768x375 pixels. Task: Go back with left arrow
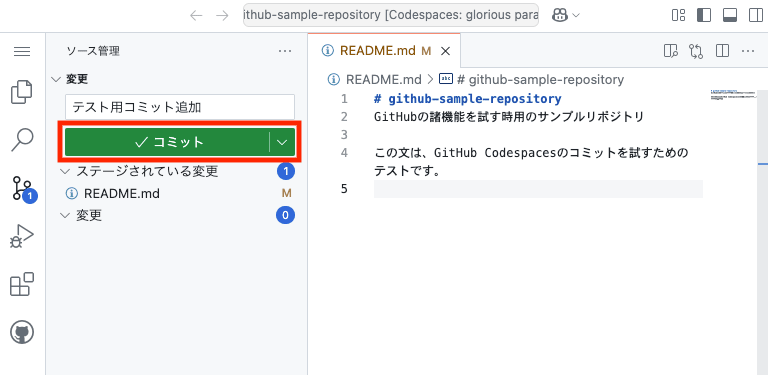tap(196, 16)
